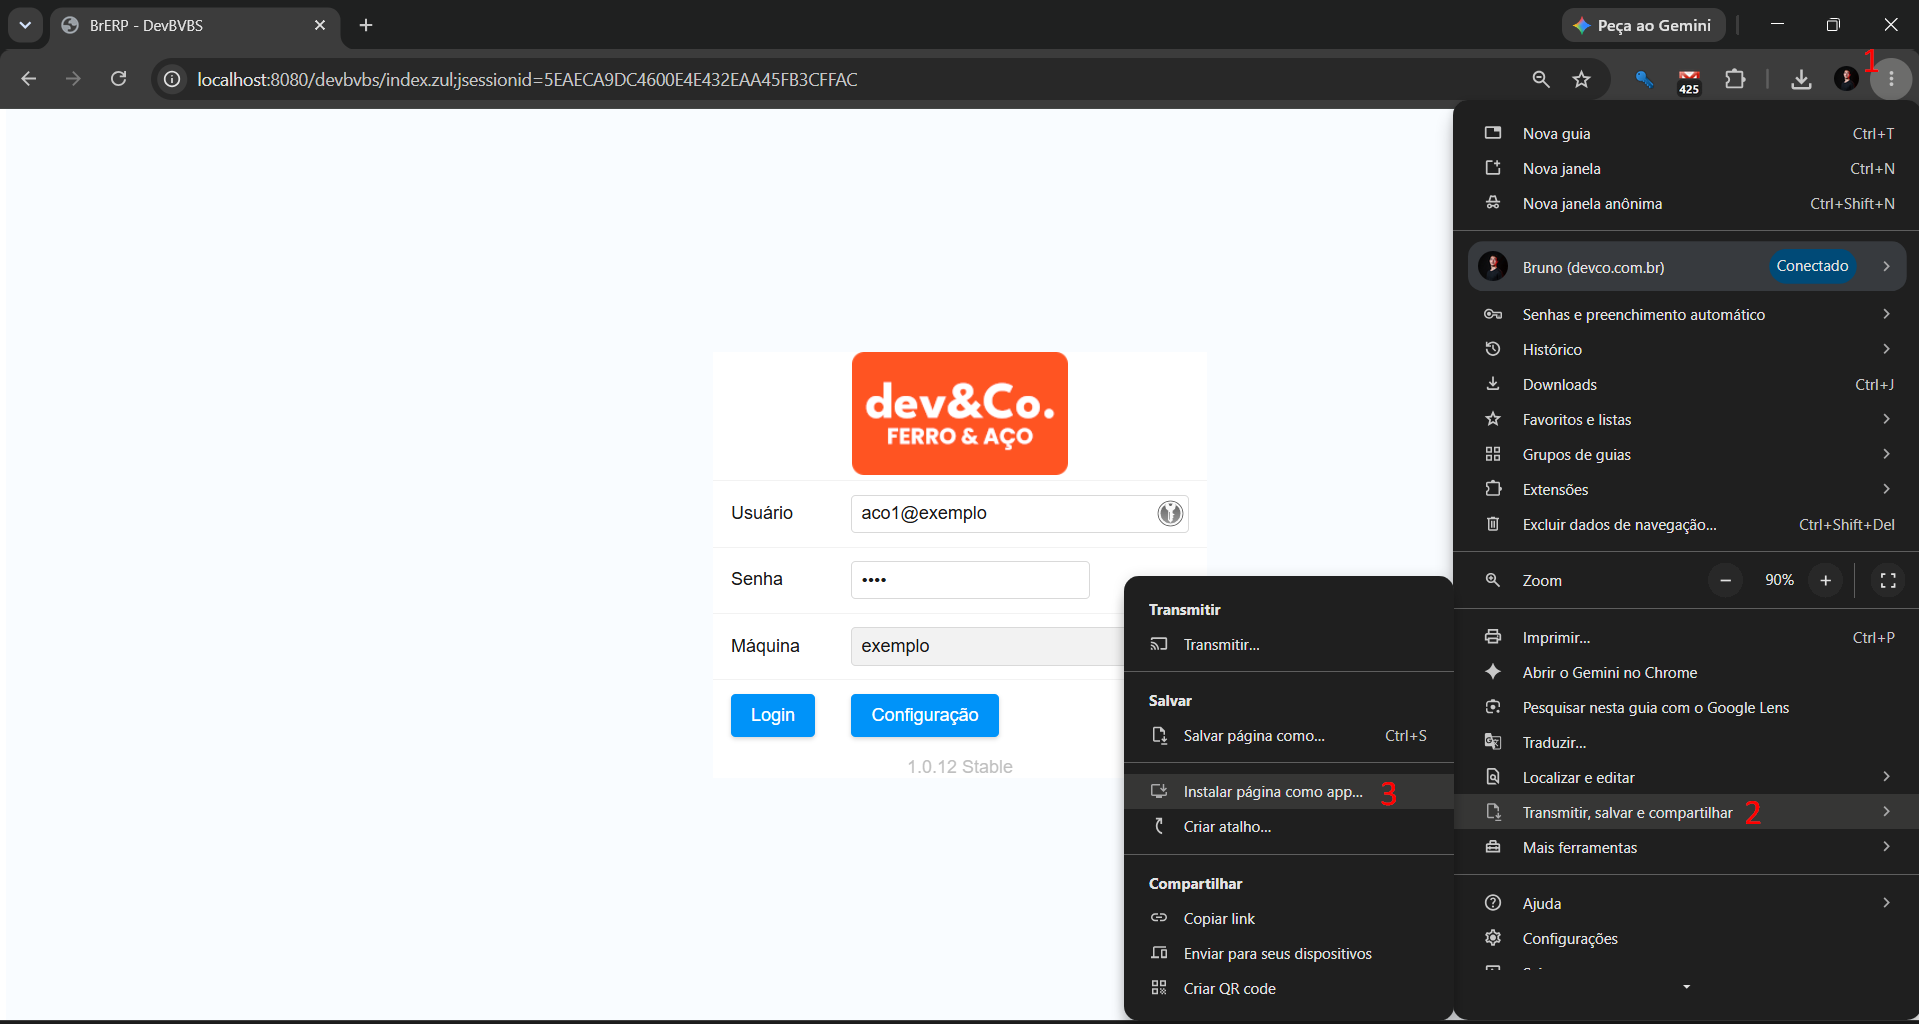This screenshot has width=1919, height=1024.
Task: Open Bruno (devco.com.br) profile entry
Action: [1687, 267]
